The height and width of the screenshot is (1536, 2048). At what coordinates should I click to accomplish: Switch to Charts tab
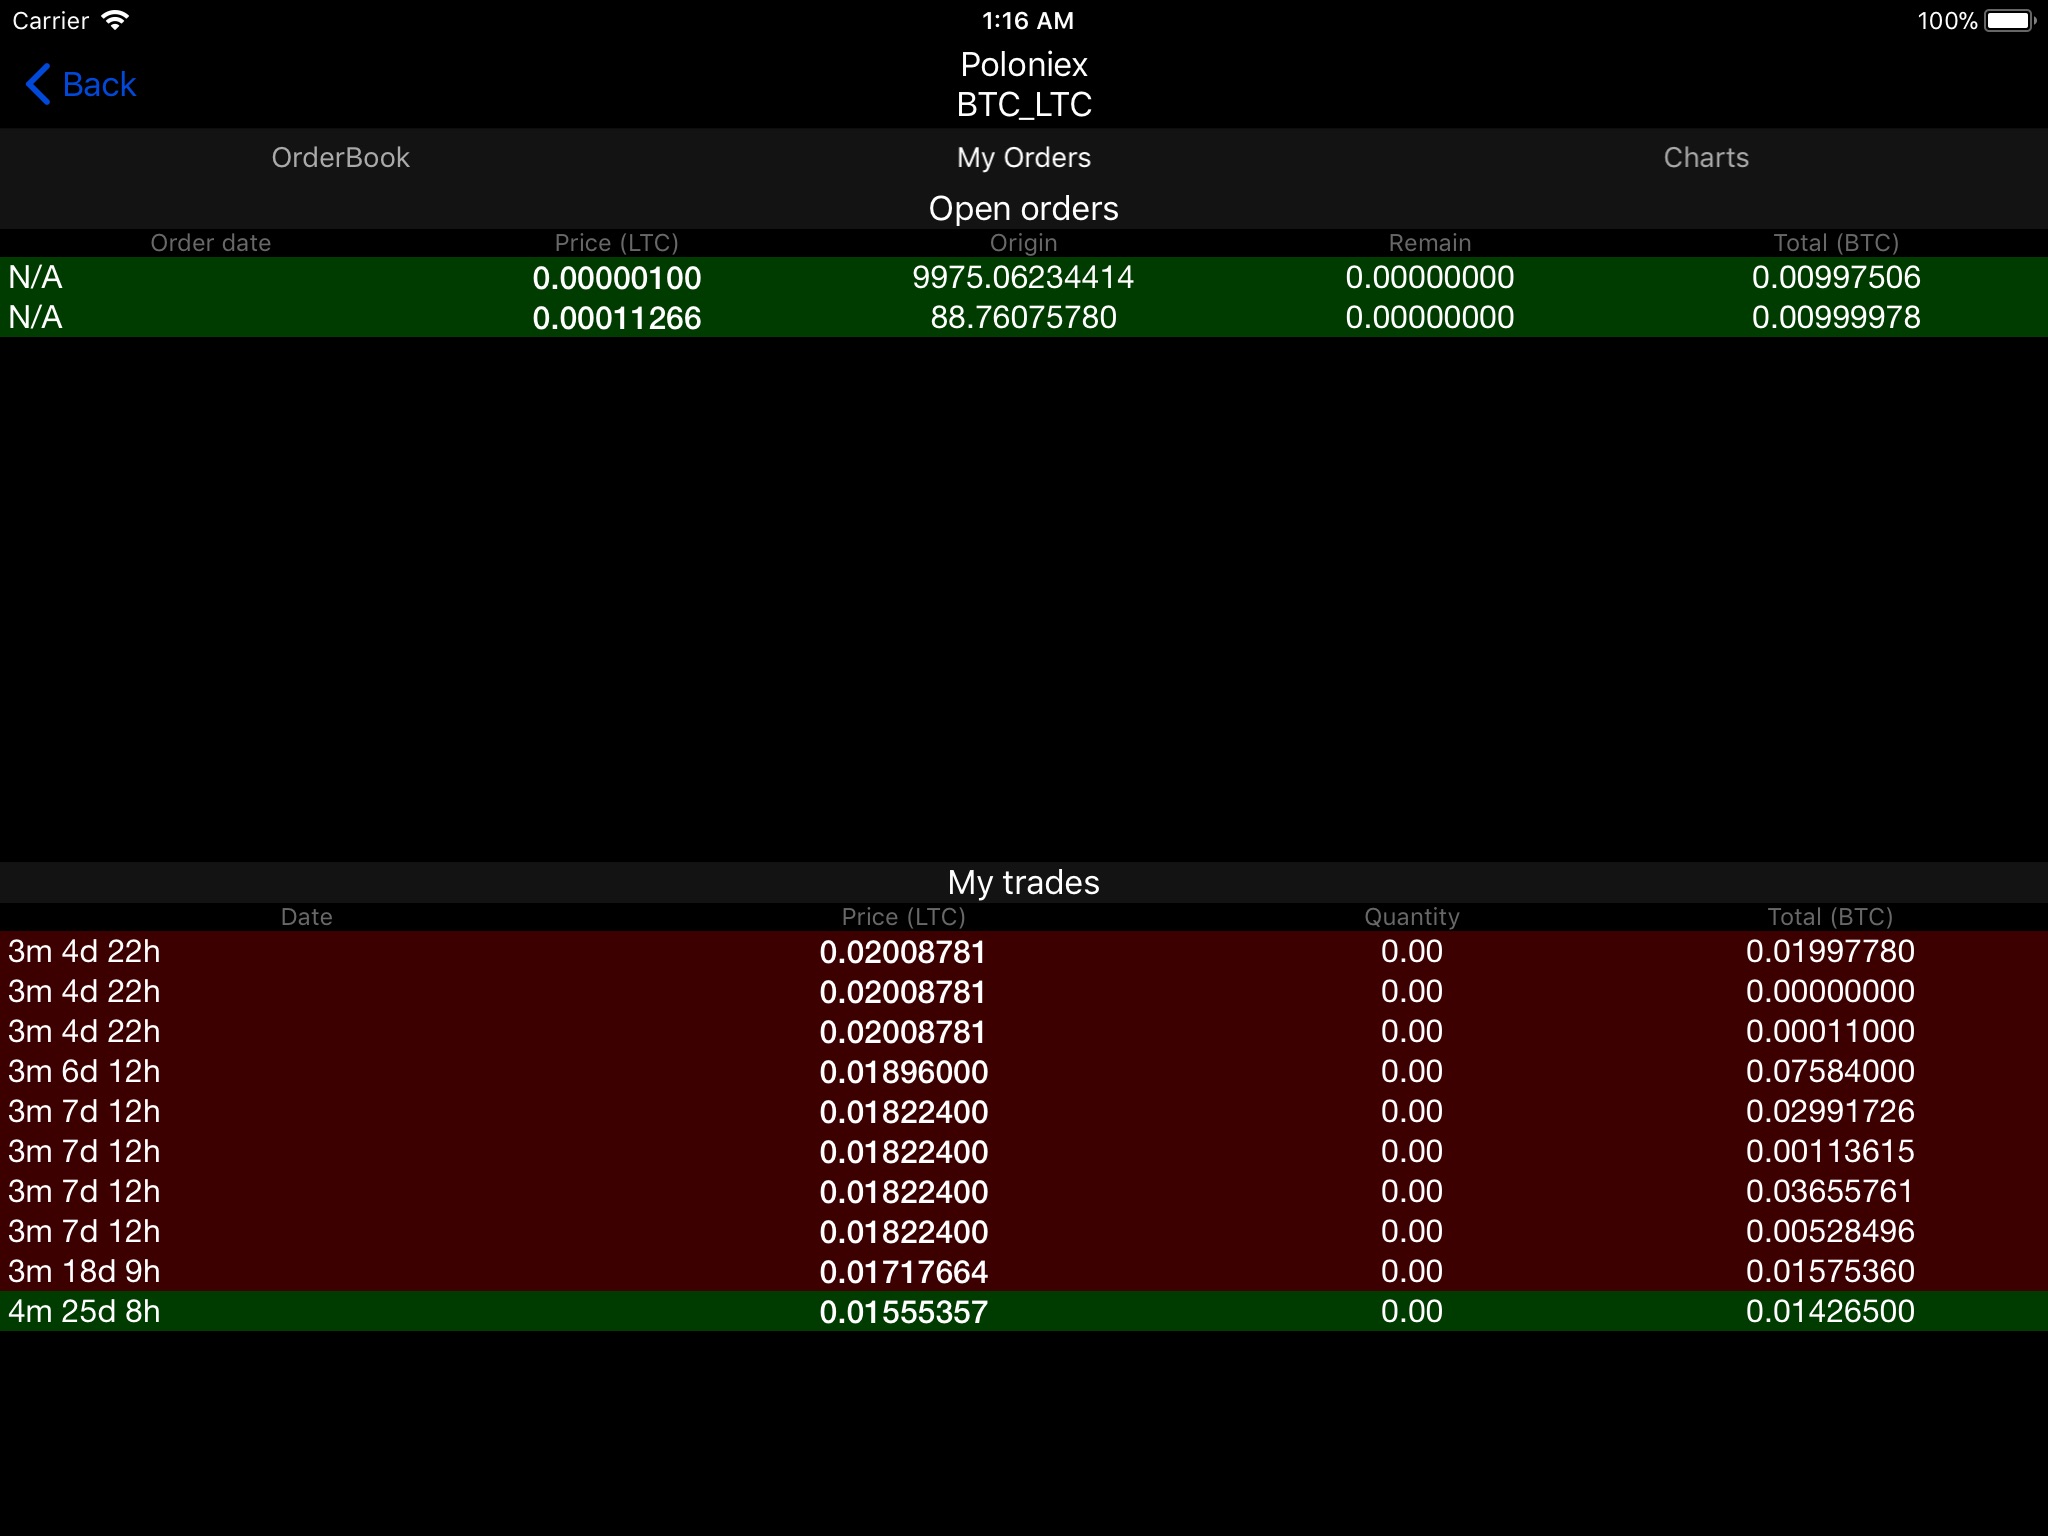[1706, 157]
